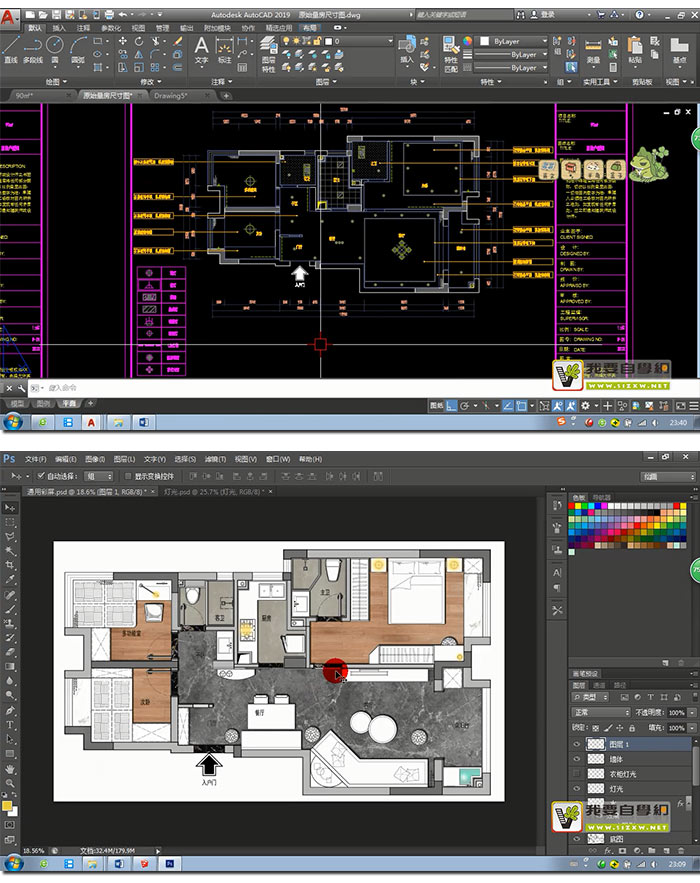The height and width of the screenshot is (883, 700).
Task: Click AutoCAD new layout tab plus button
Action: click(x=90, y=403)
